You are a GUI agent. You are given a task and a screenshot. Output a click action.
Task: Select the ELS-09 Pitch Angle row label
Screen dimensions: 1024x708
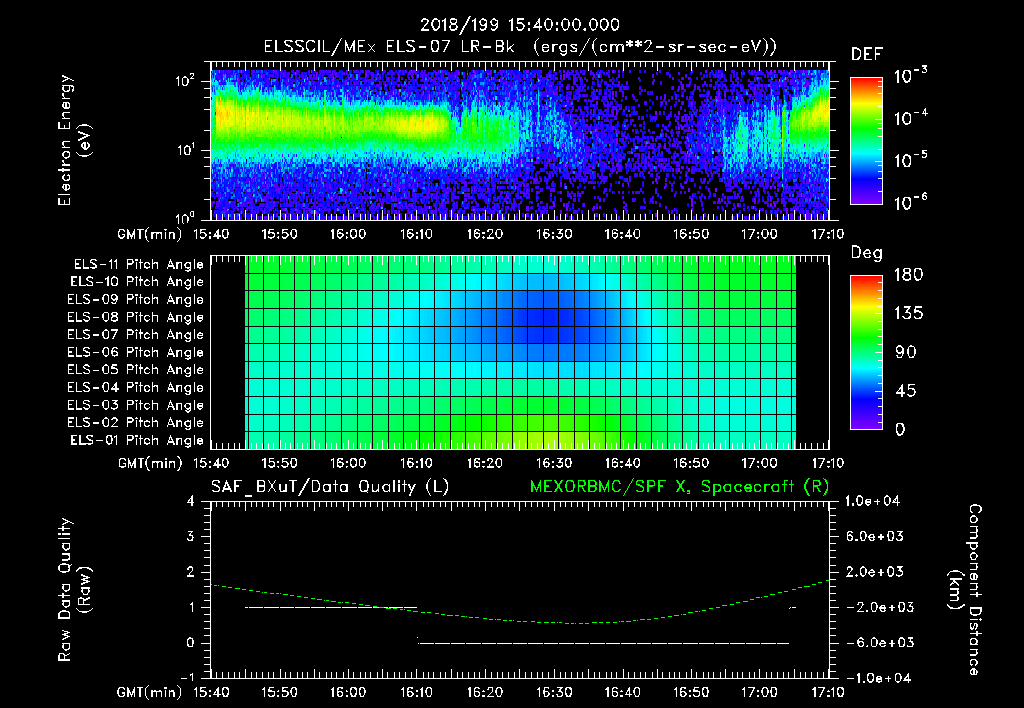click(135, 300)
